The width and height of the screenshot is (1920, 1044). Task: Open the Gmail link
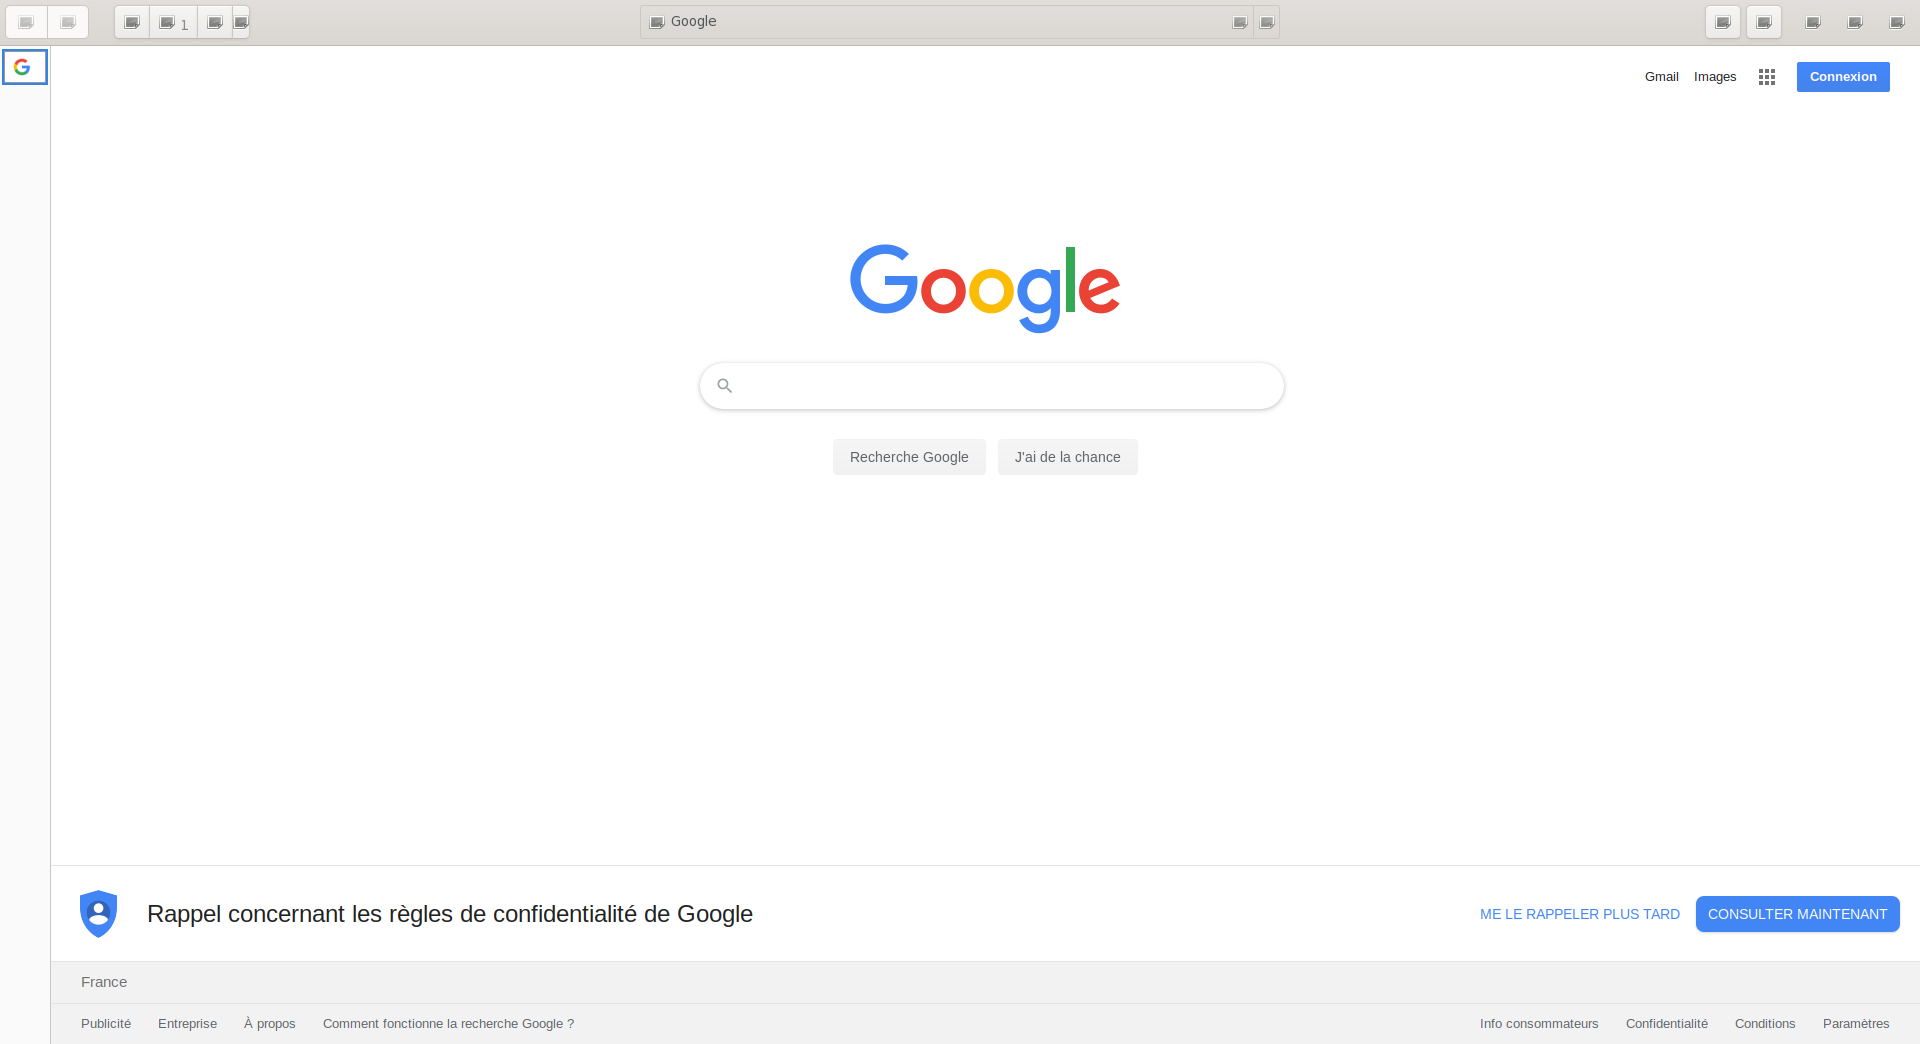click(x=1661, y=77)
